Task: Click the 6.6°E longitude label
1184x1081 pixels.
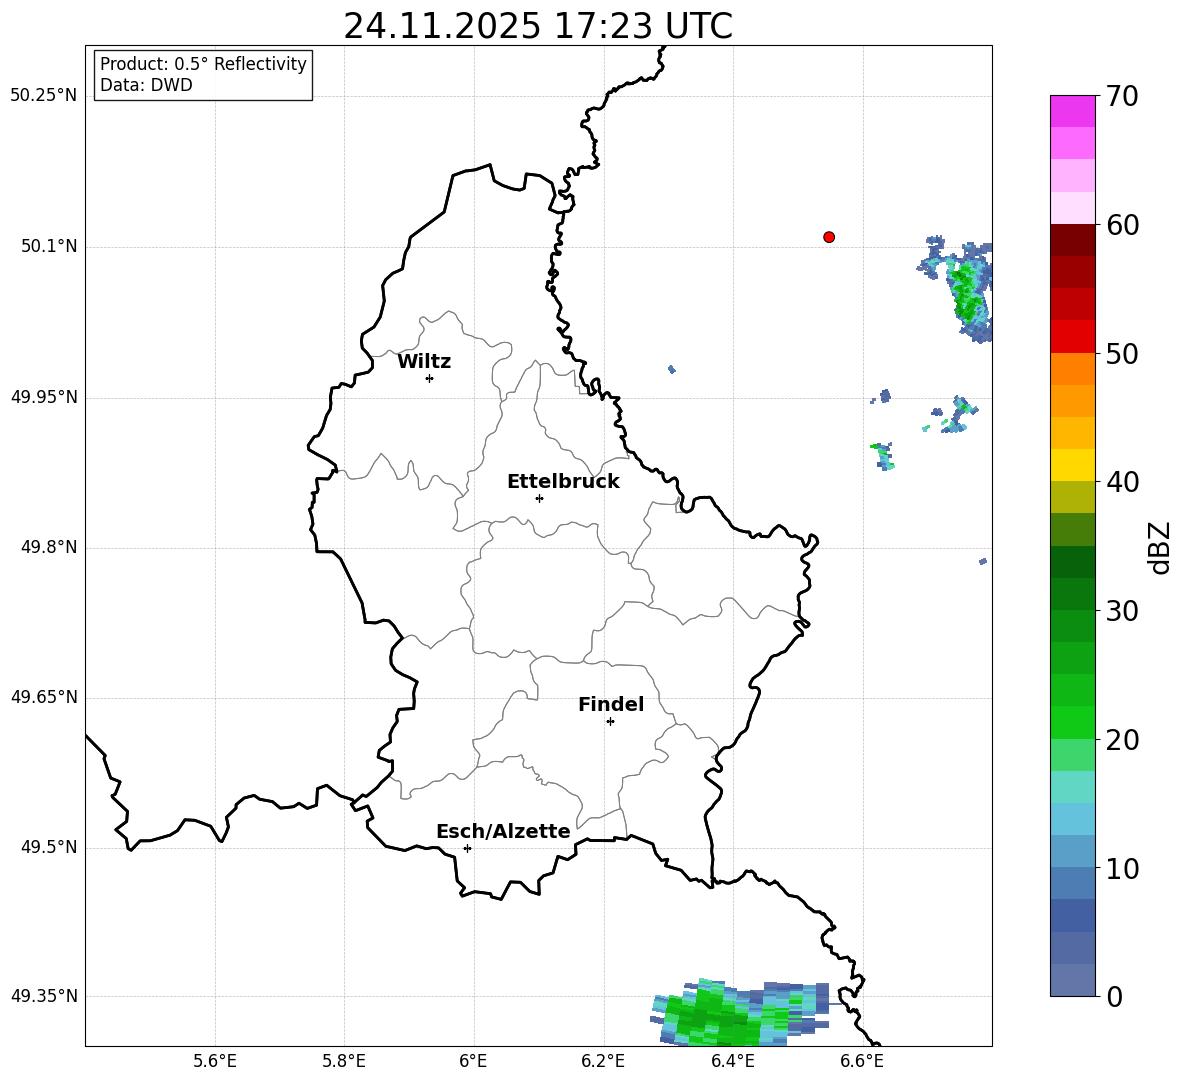Action: [x=862, y=1061]
